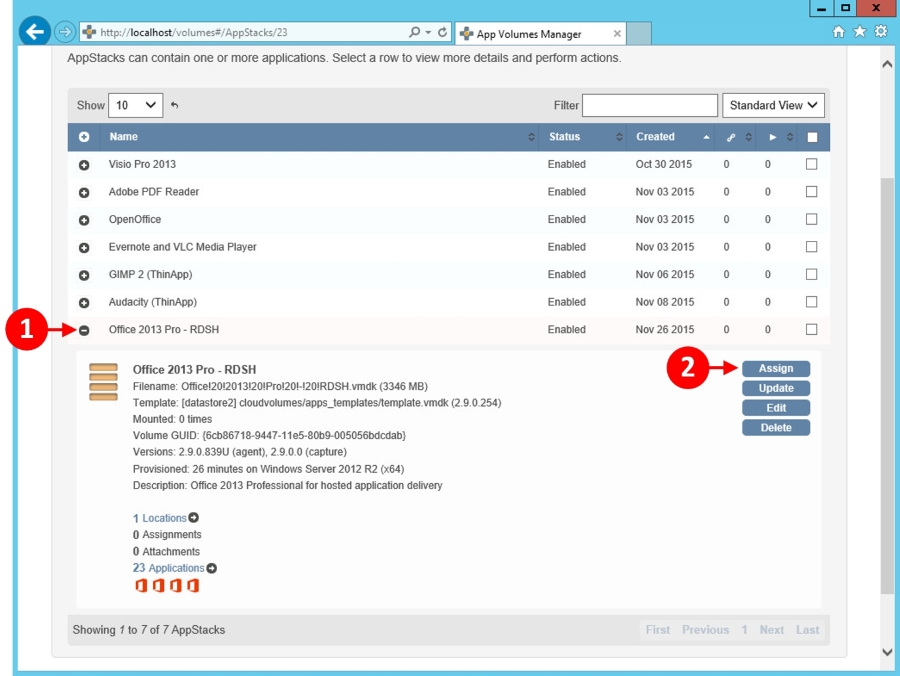Sort table by Name column header
This screenshot has width=900, height=676.
tap(319, 137)
